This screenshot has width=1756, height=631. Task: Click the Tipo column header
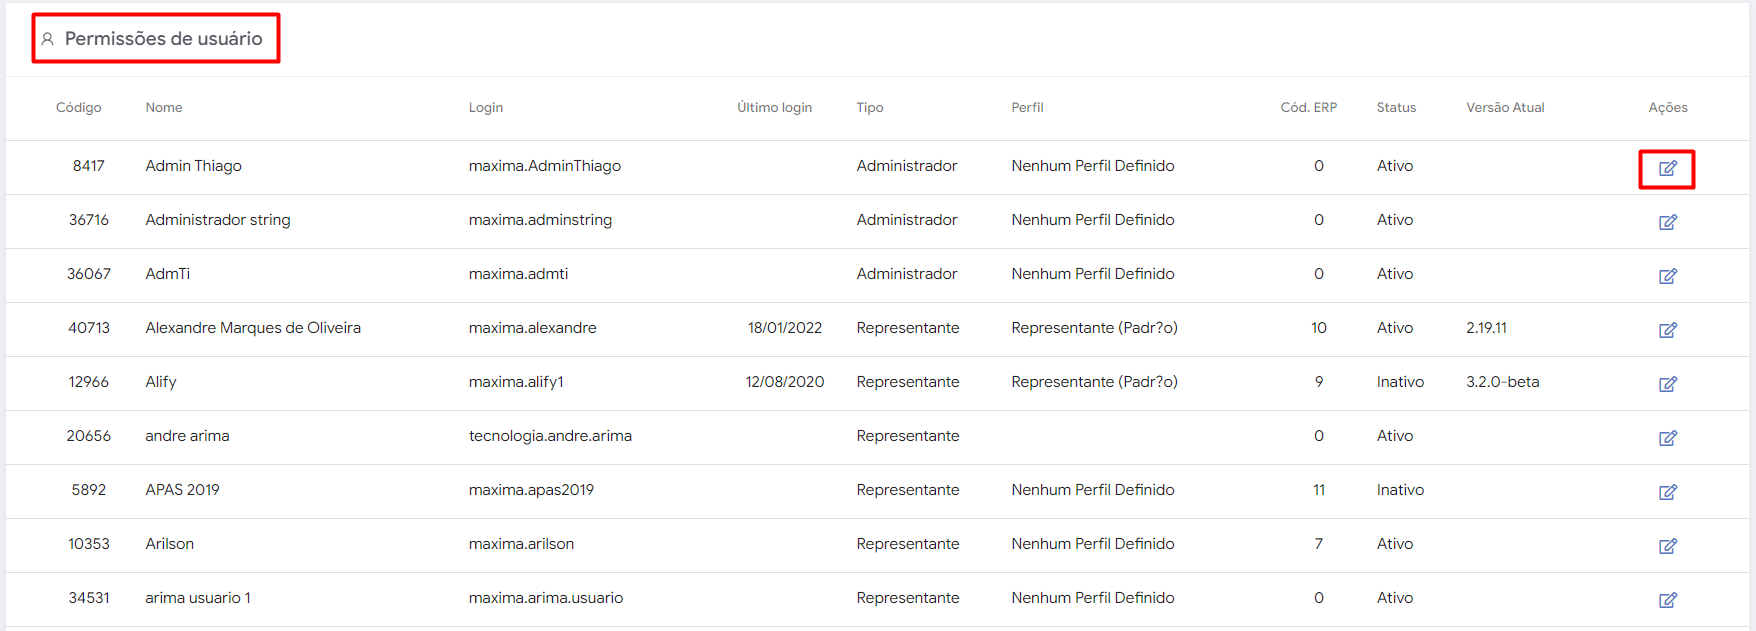(870, 107)
